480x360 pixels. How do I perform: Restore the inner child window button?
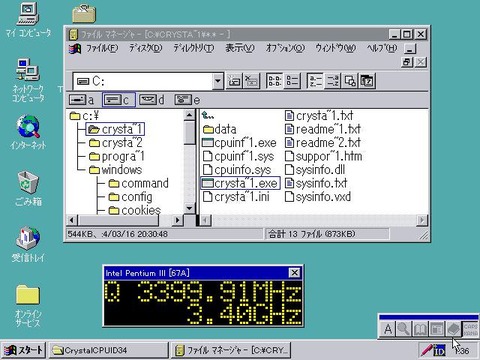click(x=407, y=62)
